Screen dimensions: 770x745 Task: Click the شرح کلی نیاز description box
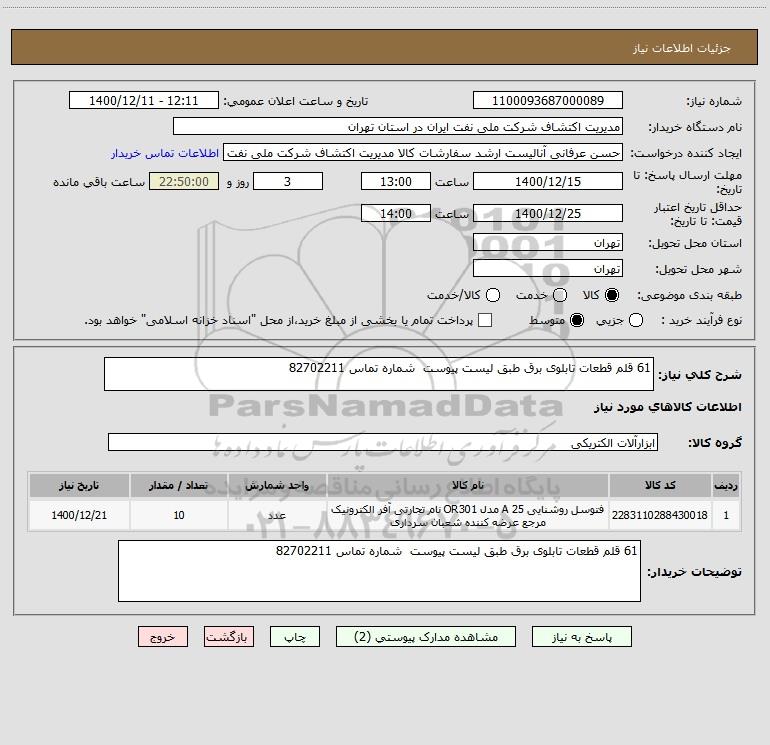coord(379,374)
